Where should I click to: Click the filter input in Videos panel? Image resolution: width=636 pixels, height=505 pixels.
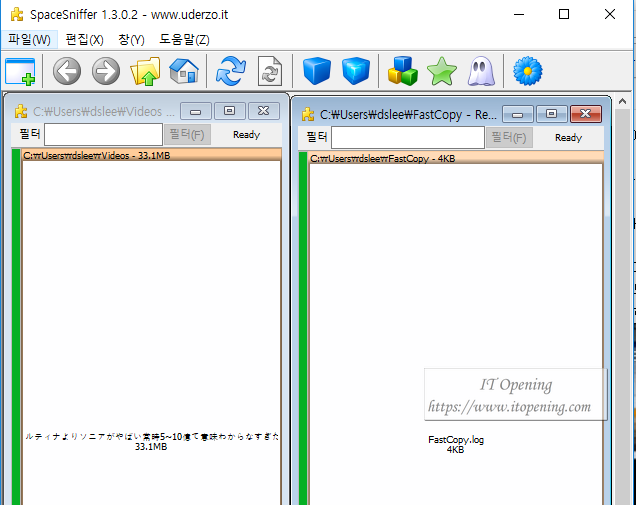[x=103, y=135]
